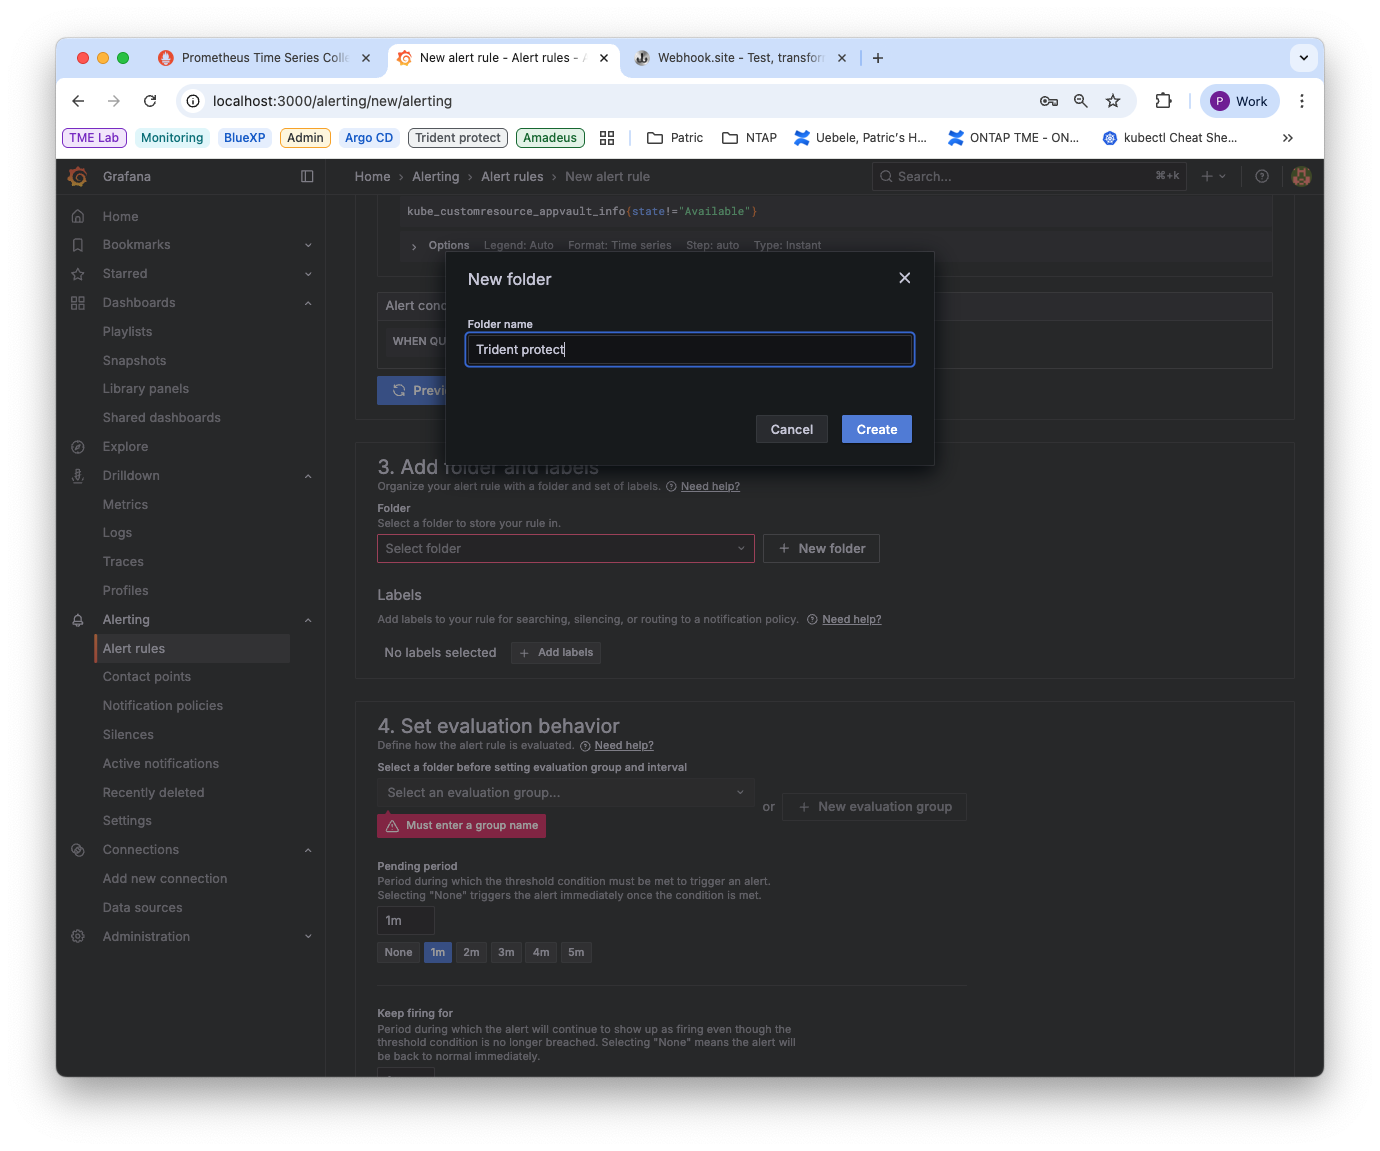
Task: Open Logs under Drilldown
Action: coord(117,532)
